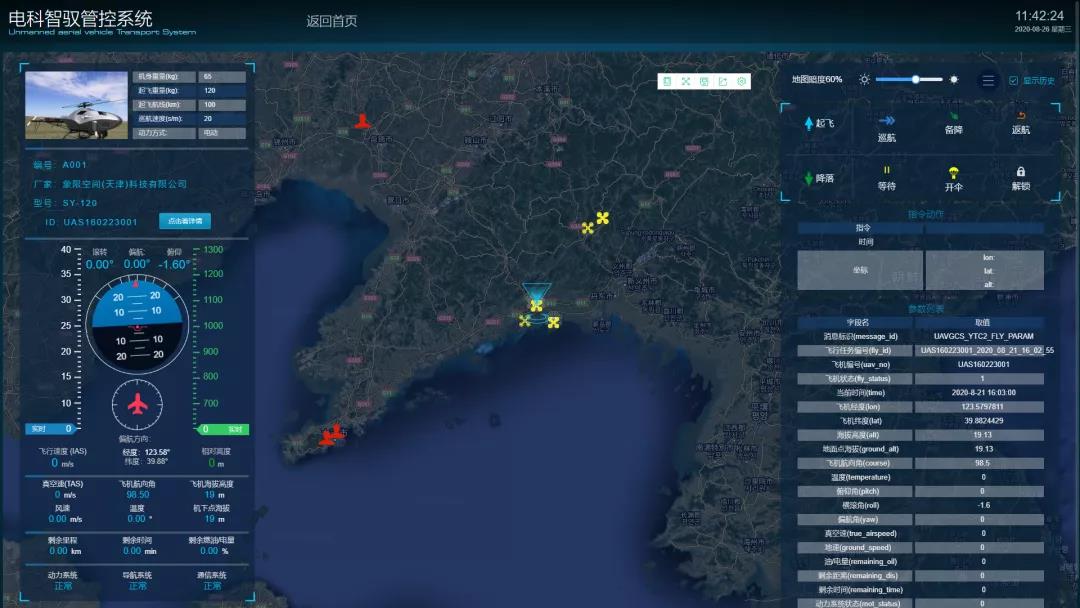The image size is (1080, 608).
Task: Click the 降落 landing arrow icon
Action: tap(809, 178)
